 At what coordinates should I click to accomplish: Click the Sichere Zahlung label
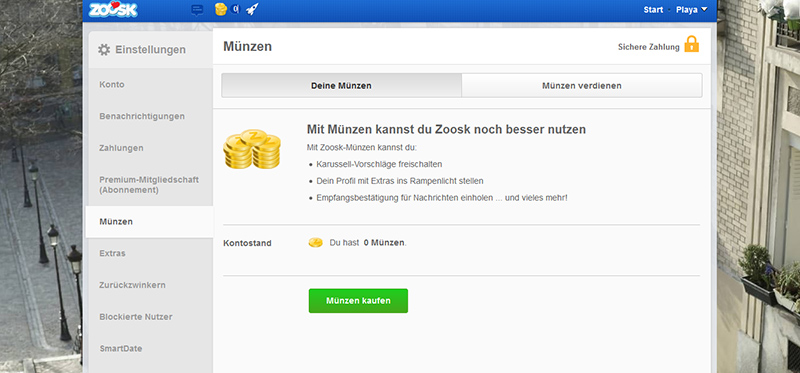[648, 47]
